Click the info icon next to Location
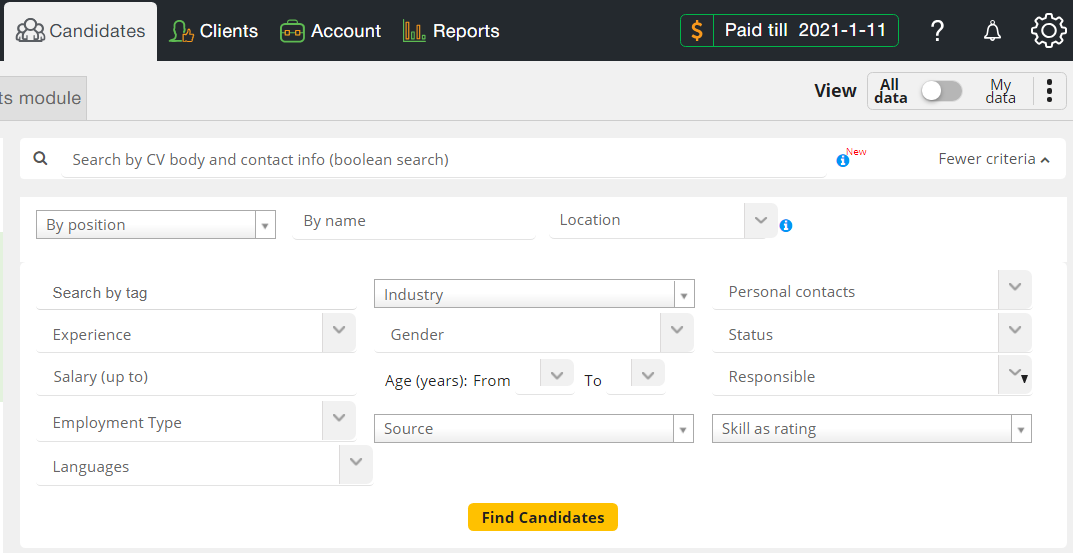 click(x=786, y=225)
